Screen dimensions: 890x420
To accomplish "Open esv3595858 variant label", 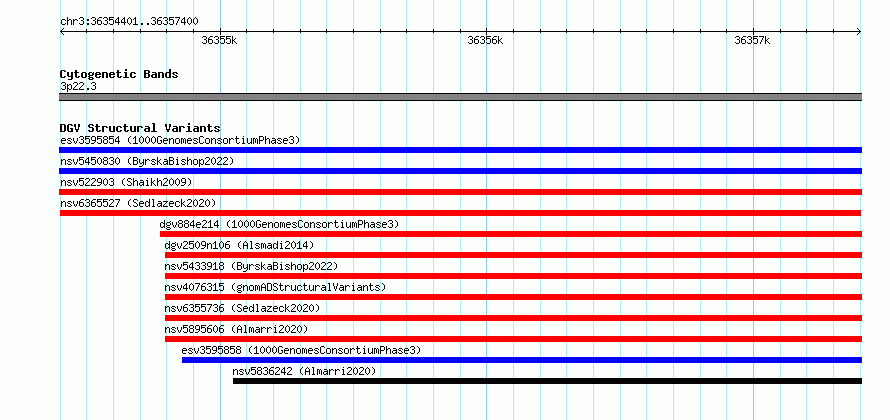I will (x=301, y=350).
